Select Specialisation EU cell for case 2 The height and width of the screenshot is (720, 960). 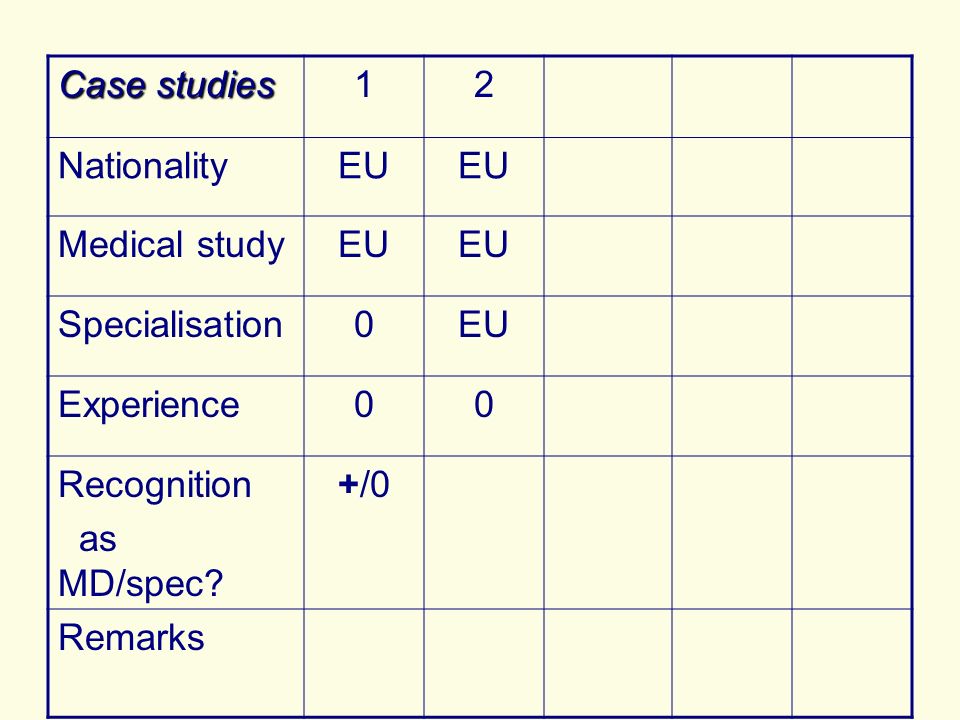(x=484, y=336)
